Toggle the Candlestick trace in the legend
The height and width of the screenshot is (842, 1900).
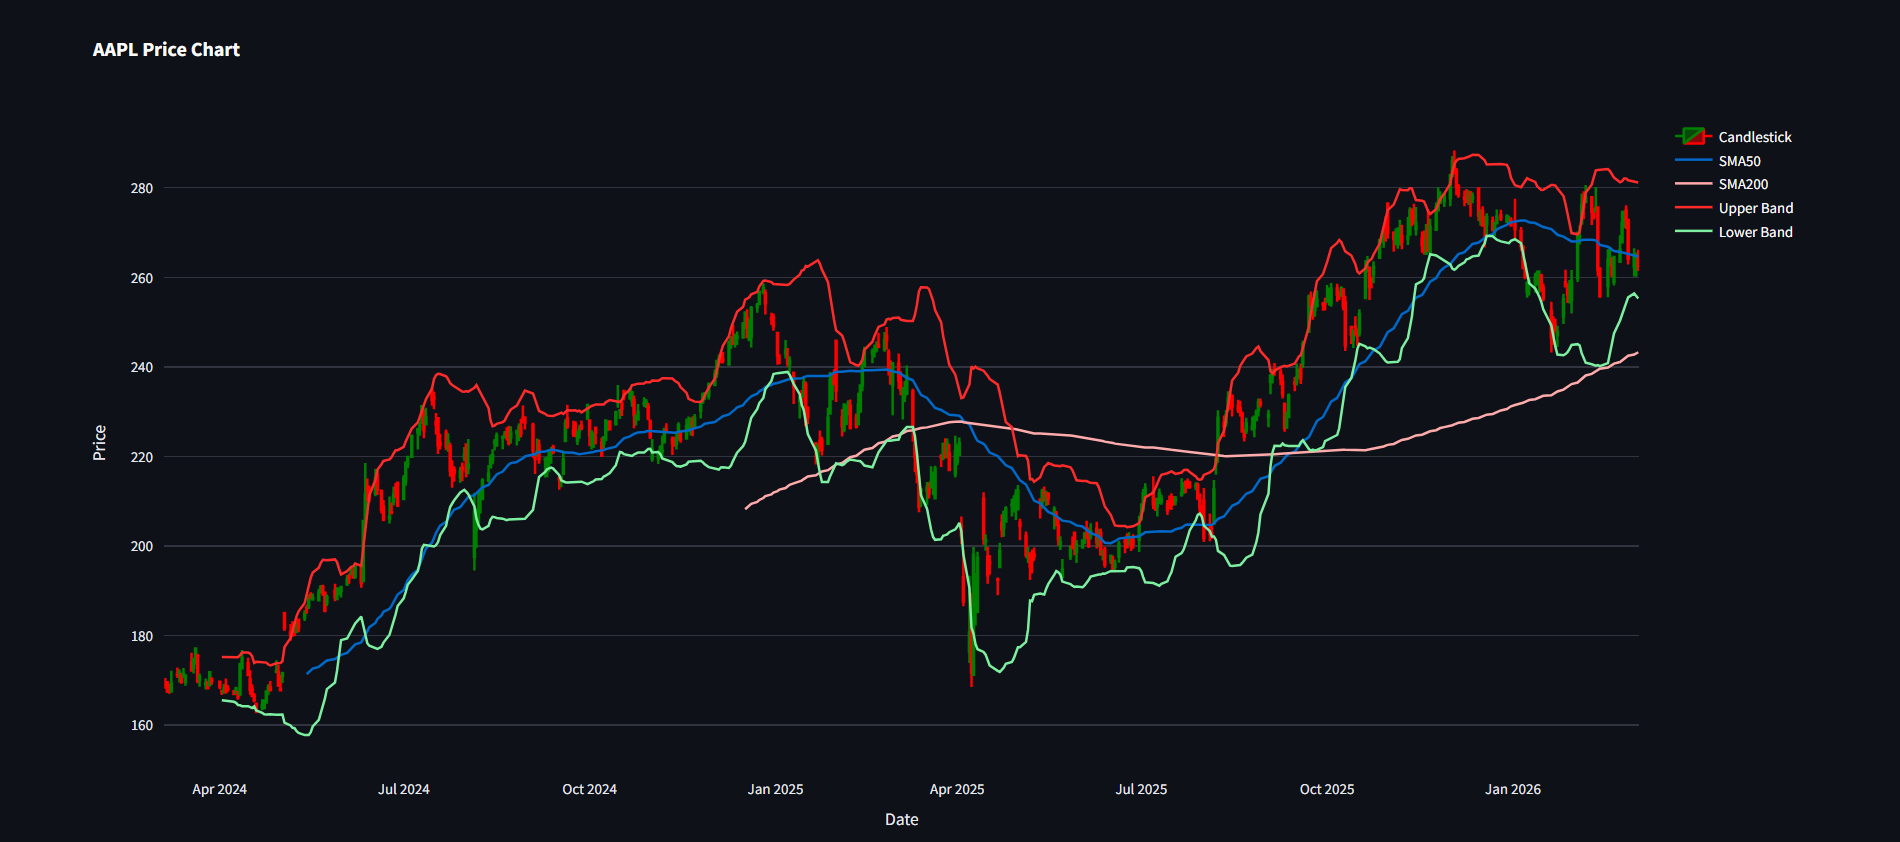click(1755, 137)
